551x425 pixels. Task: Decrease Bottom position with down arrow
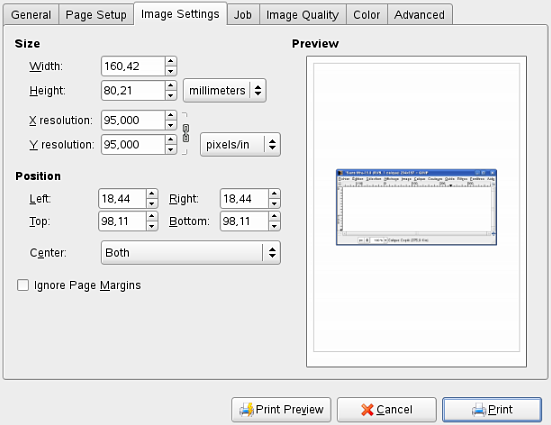tap(274, 226)
